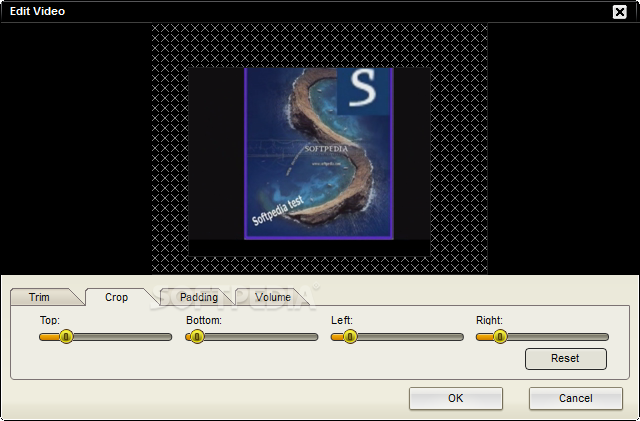
Task: Click the 'Edit Video' title text
Action: coord(37,11)
